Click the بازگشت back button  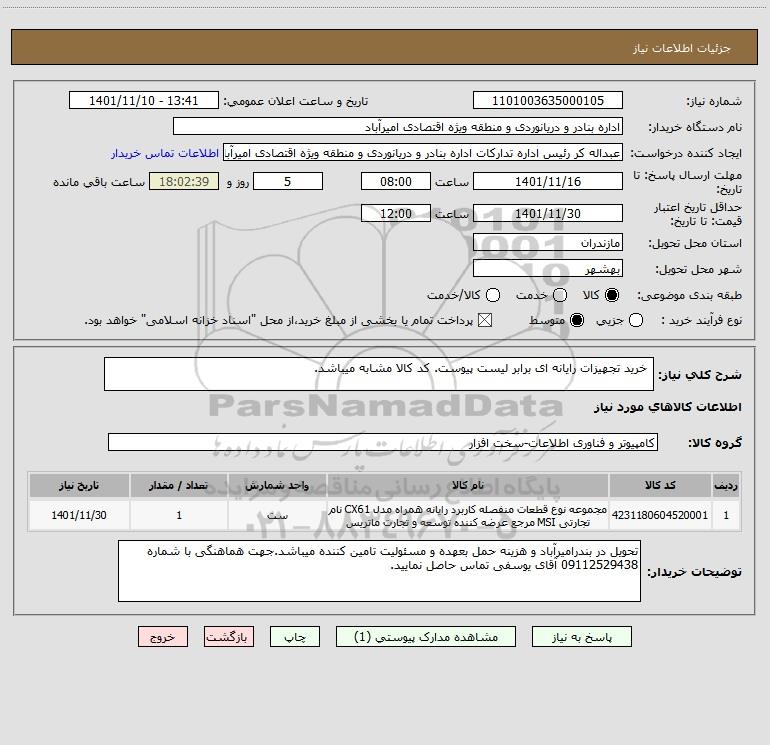229,637
